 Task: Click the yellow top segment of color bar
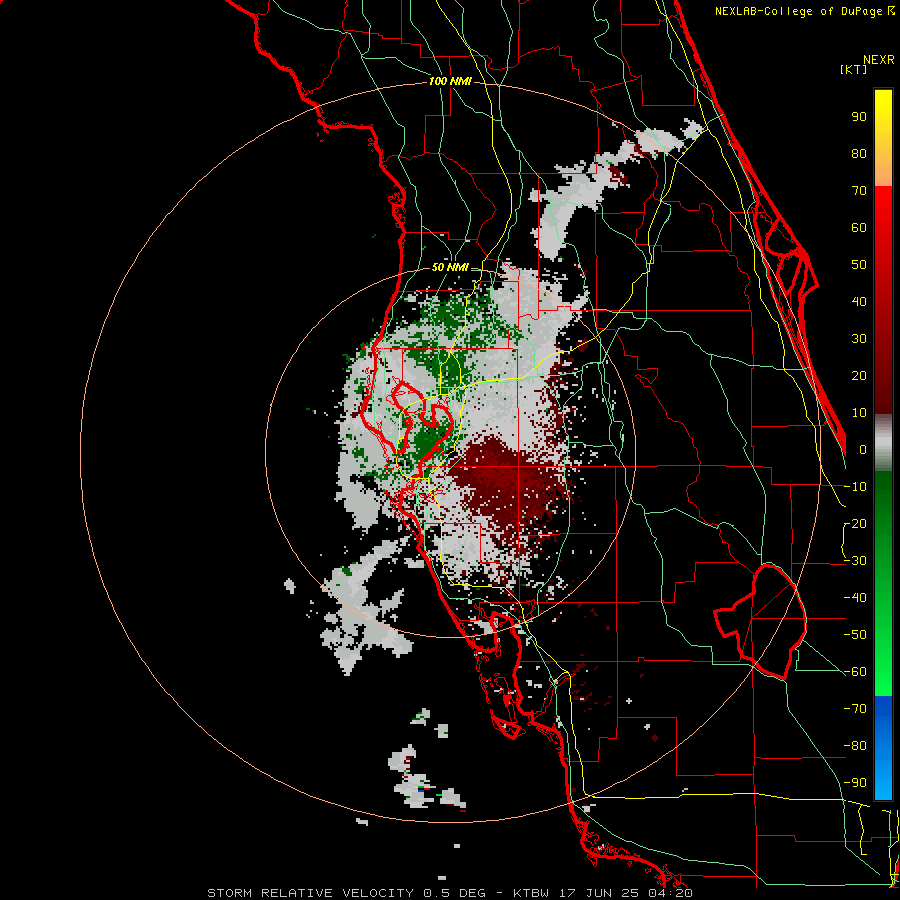tap(883, 138)
